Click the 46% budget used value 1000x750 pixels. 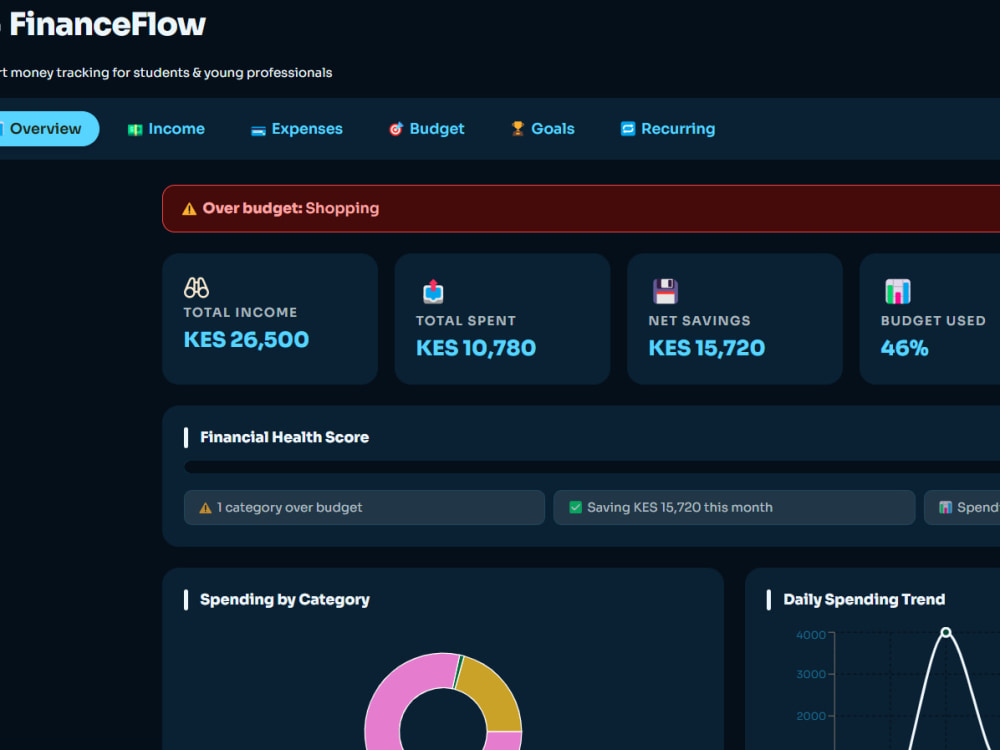coord(904,348)
